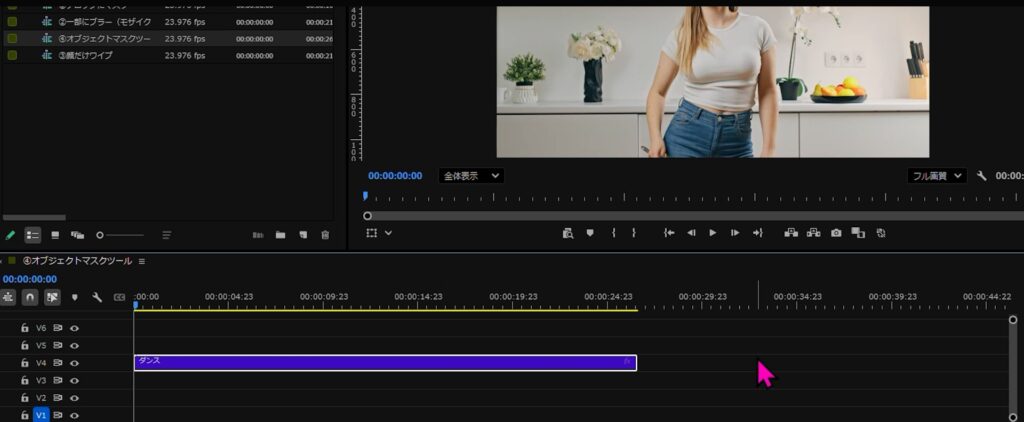Toggle V4 track output eye icon

click(74, 363)
